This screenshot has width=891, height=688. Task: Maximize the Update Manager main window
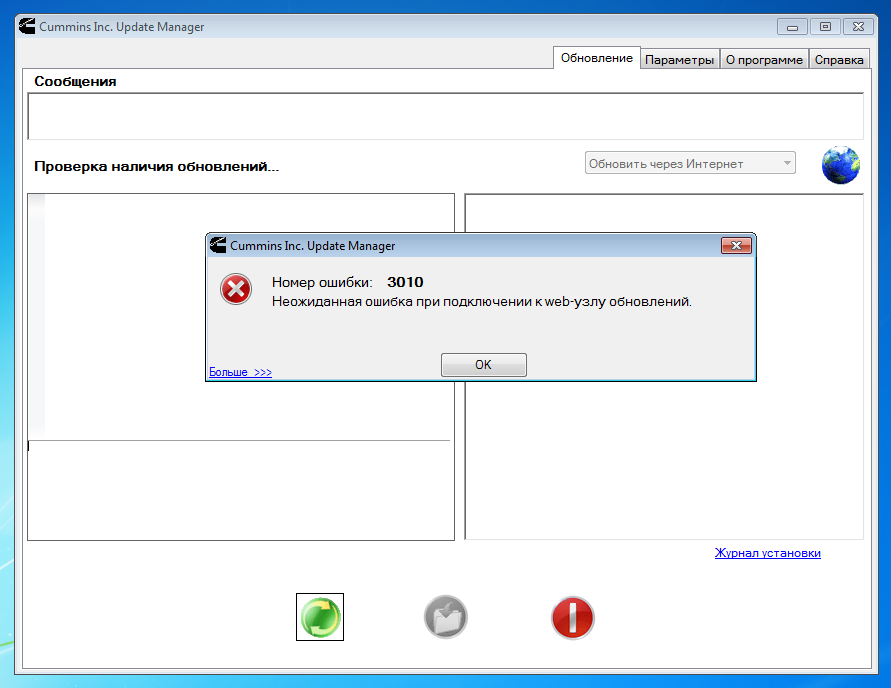coord(825,27)
